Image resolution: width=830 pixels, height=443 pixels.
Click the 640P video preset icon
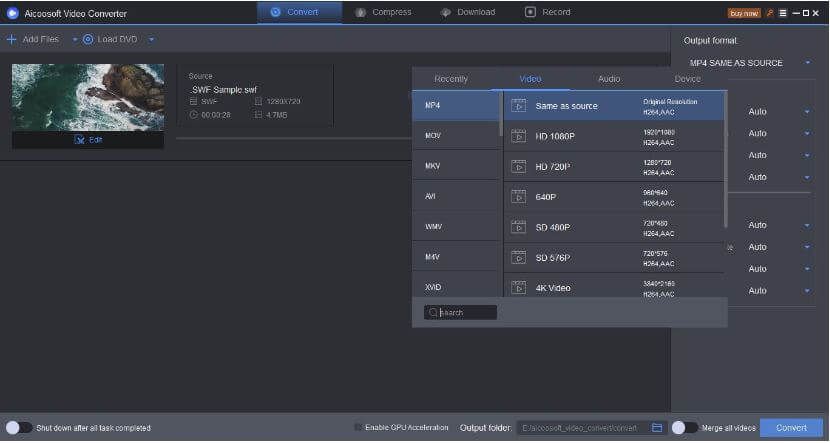pyautogui.click(x=519, y=197)
